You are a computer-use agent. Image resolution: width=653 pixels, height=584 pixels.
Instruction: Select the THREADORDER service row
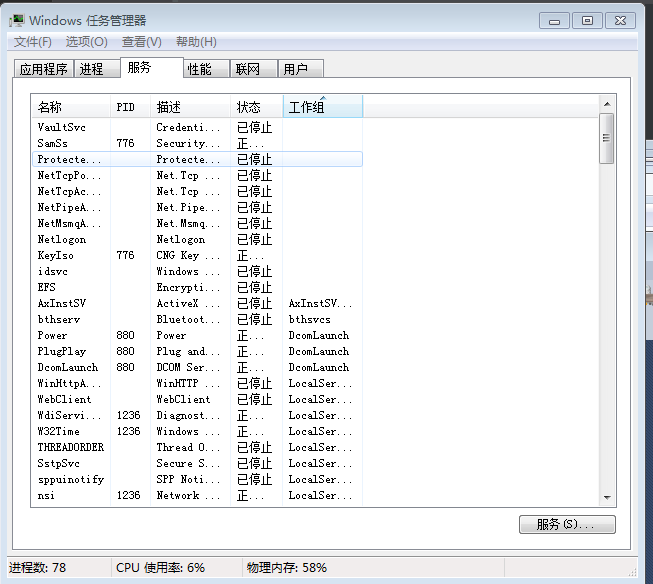coord(197,447)
